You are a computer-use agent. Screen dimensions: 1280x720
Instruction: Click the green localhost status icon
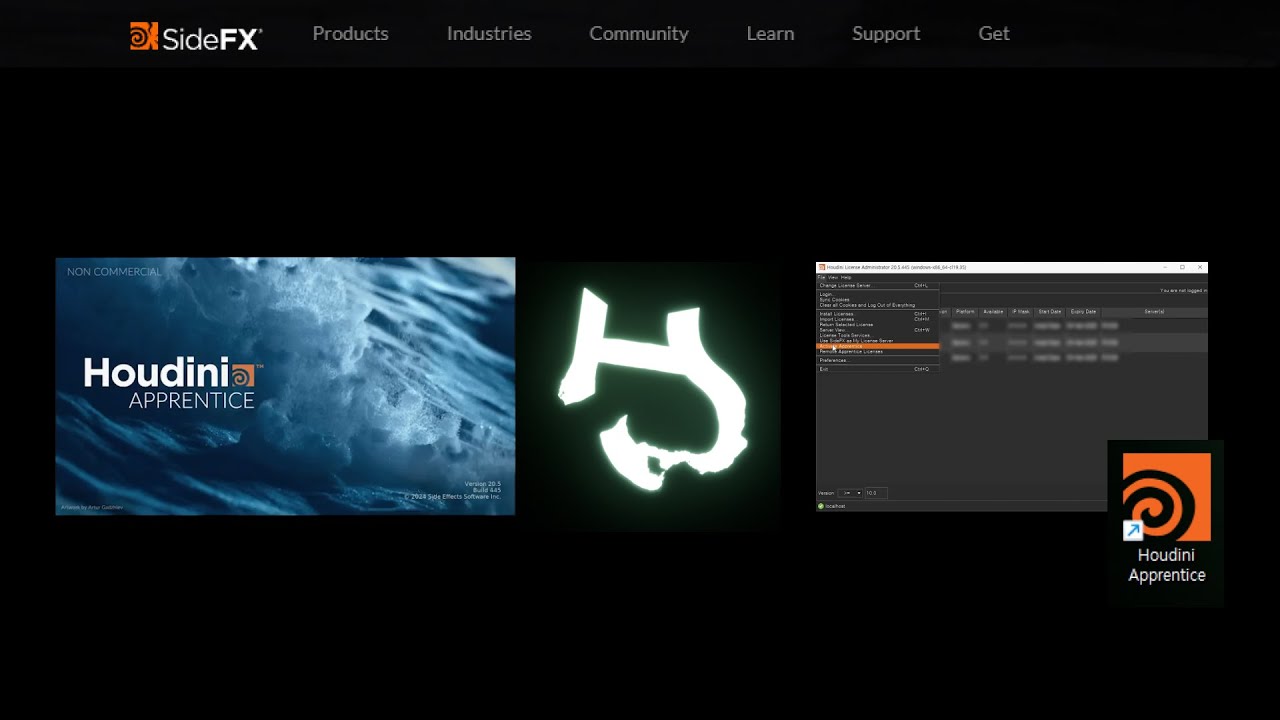pyautogui.click(x=821, y=506)
